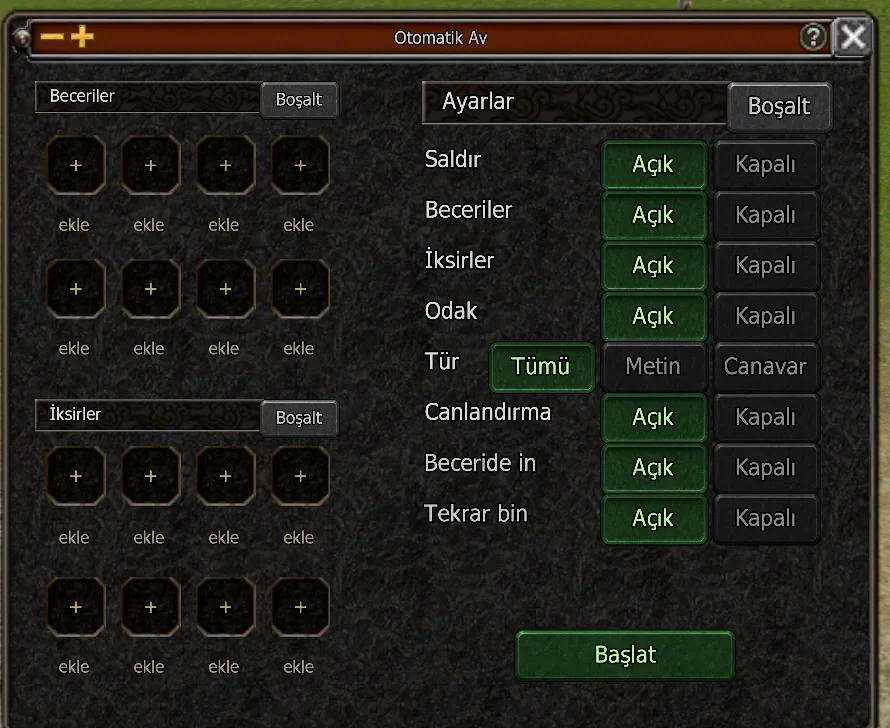Add a potion to the first İksirler top-row slot

tap(75, 476)
